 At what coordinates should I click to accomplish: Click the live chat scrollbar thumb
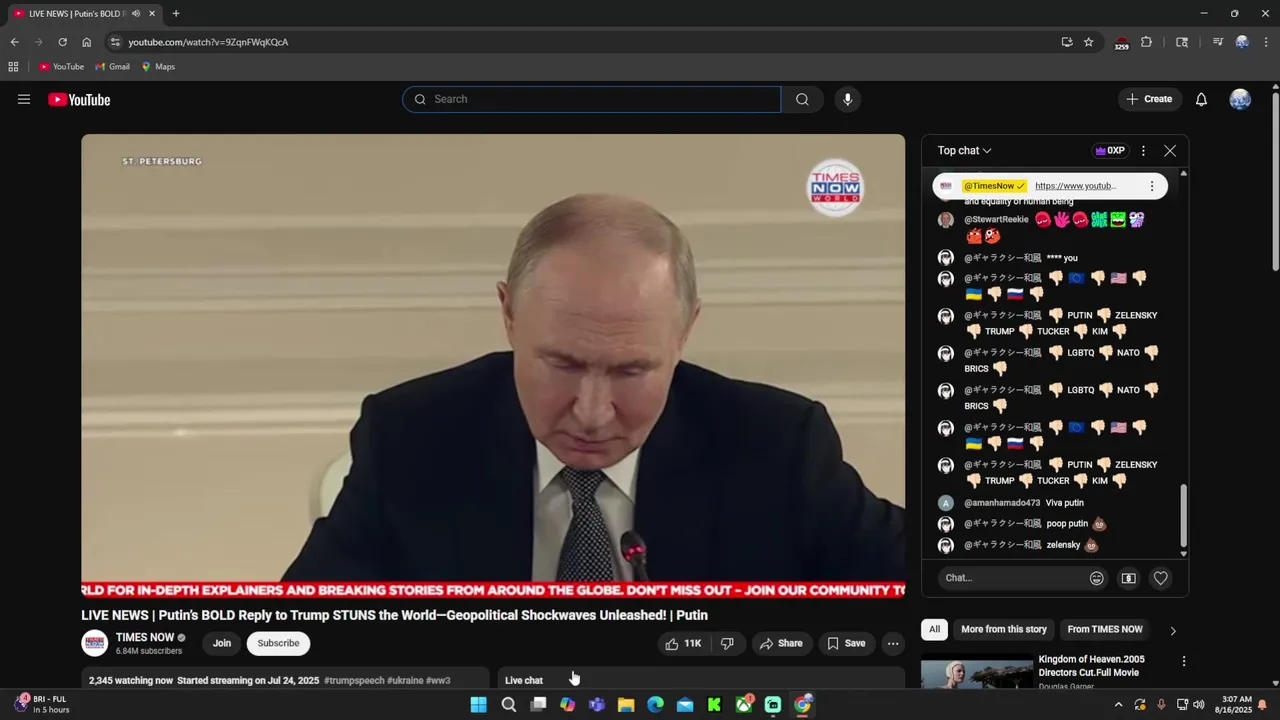tap(1183, 515)
